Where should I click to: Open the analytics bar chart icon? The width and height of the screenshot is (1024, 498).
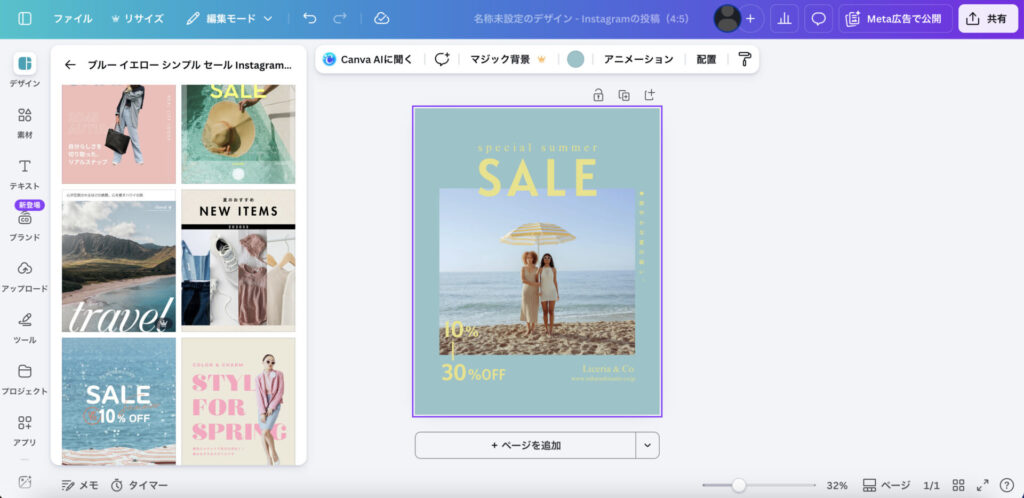click(784, 18)
